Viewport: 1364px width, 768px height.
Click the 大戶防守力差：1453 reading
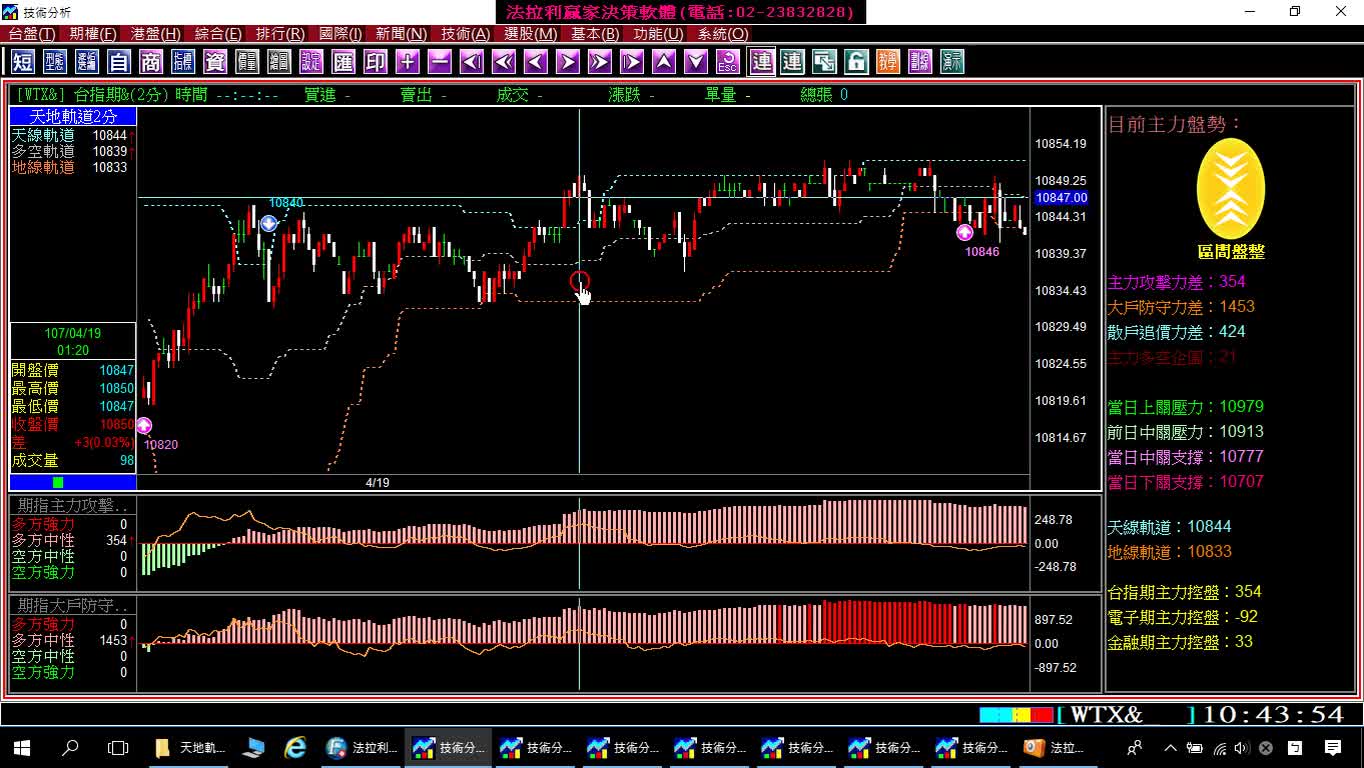pyautogui.click(x=1181, y=307)
